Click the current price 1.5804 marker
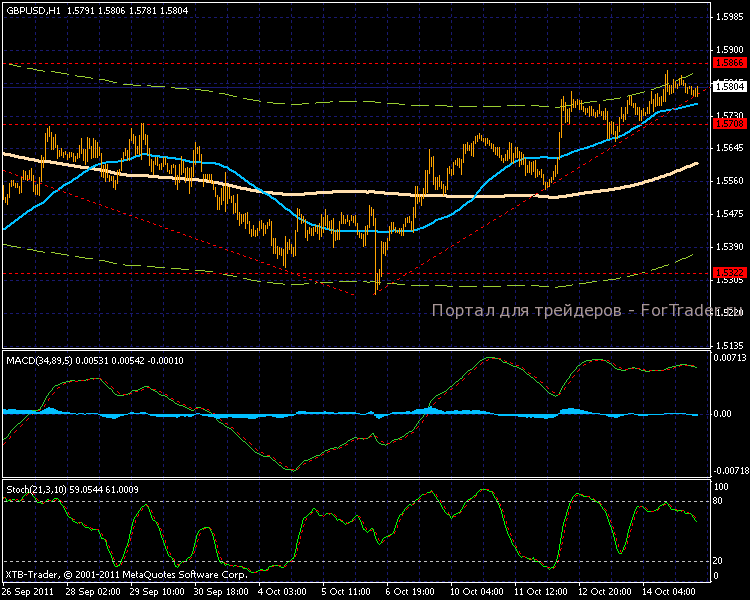This screenshot has width=750, height=600. click(x=727, y=87)
